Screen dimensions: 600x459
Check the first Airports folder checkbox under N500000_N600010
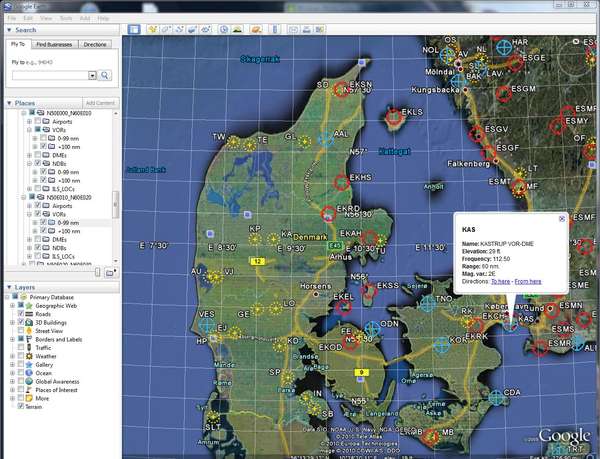[x=38, y=121]
